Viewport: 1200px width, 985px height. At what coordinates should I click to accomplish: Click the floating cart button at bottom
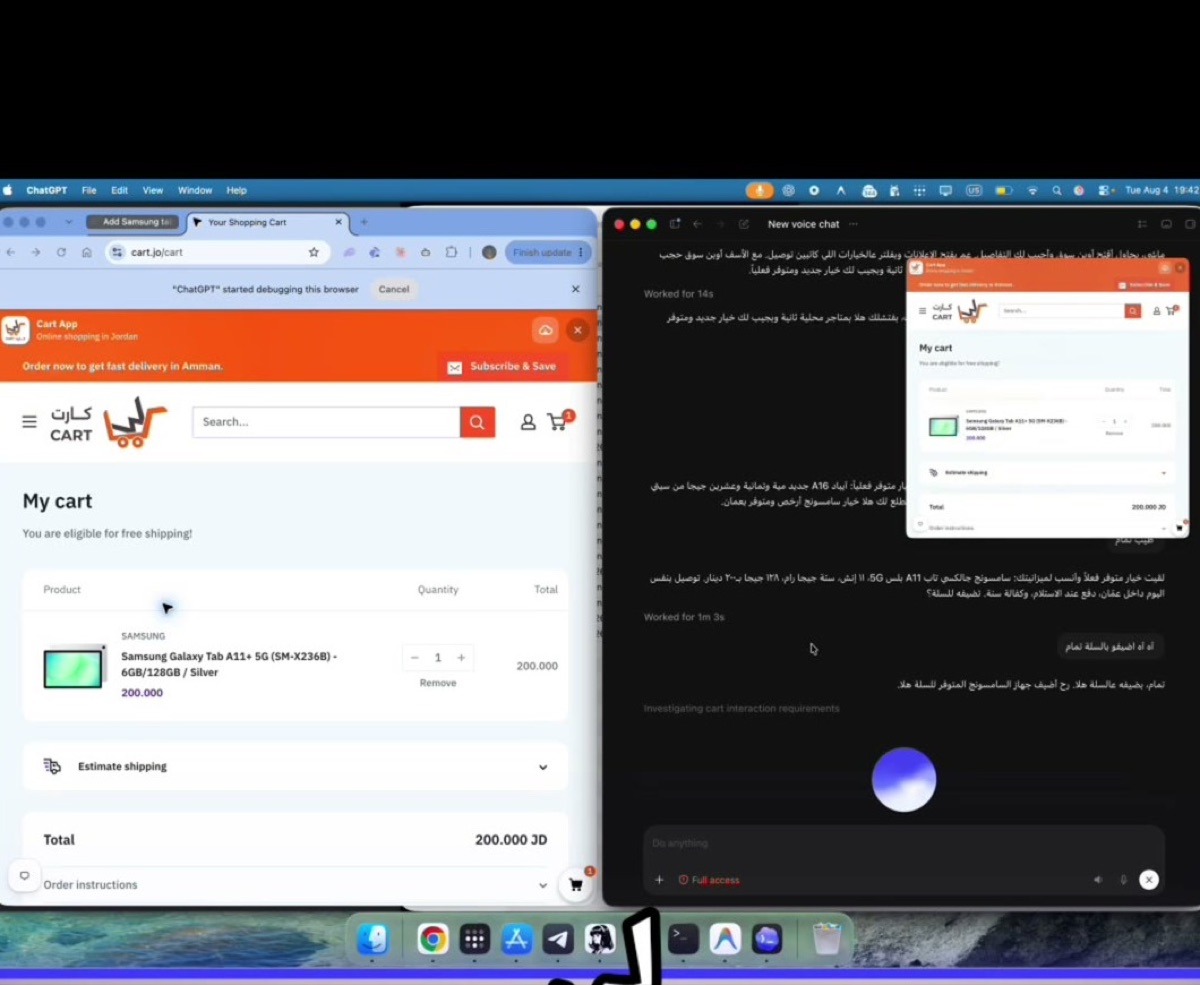click(x=576, y=884)
